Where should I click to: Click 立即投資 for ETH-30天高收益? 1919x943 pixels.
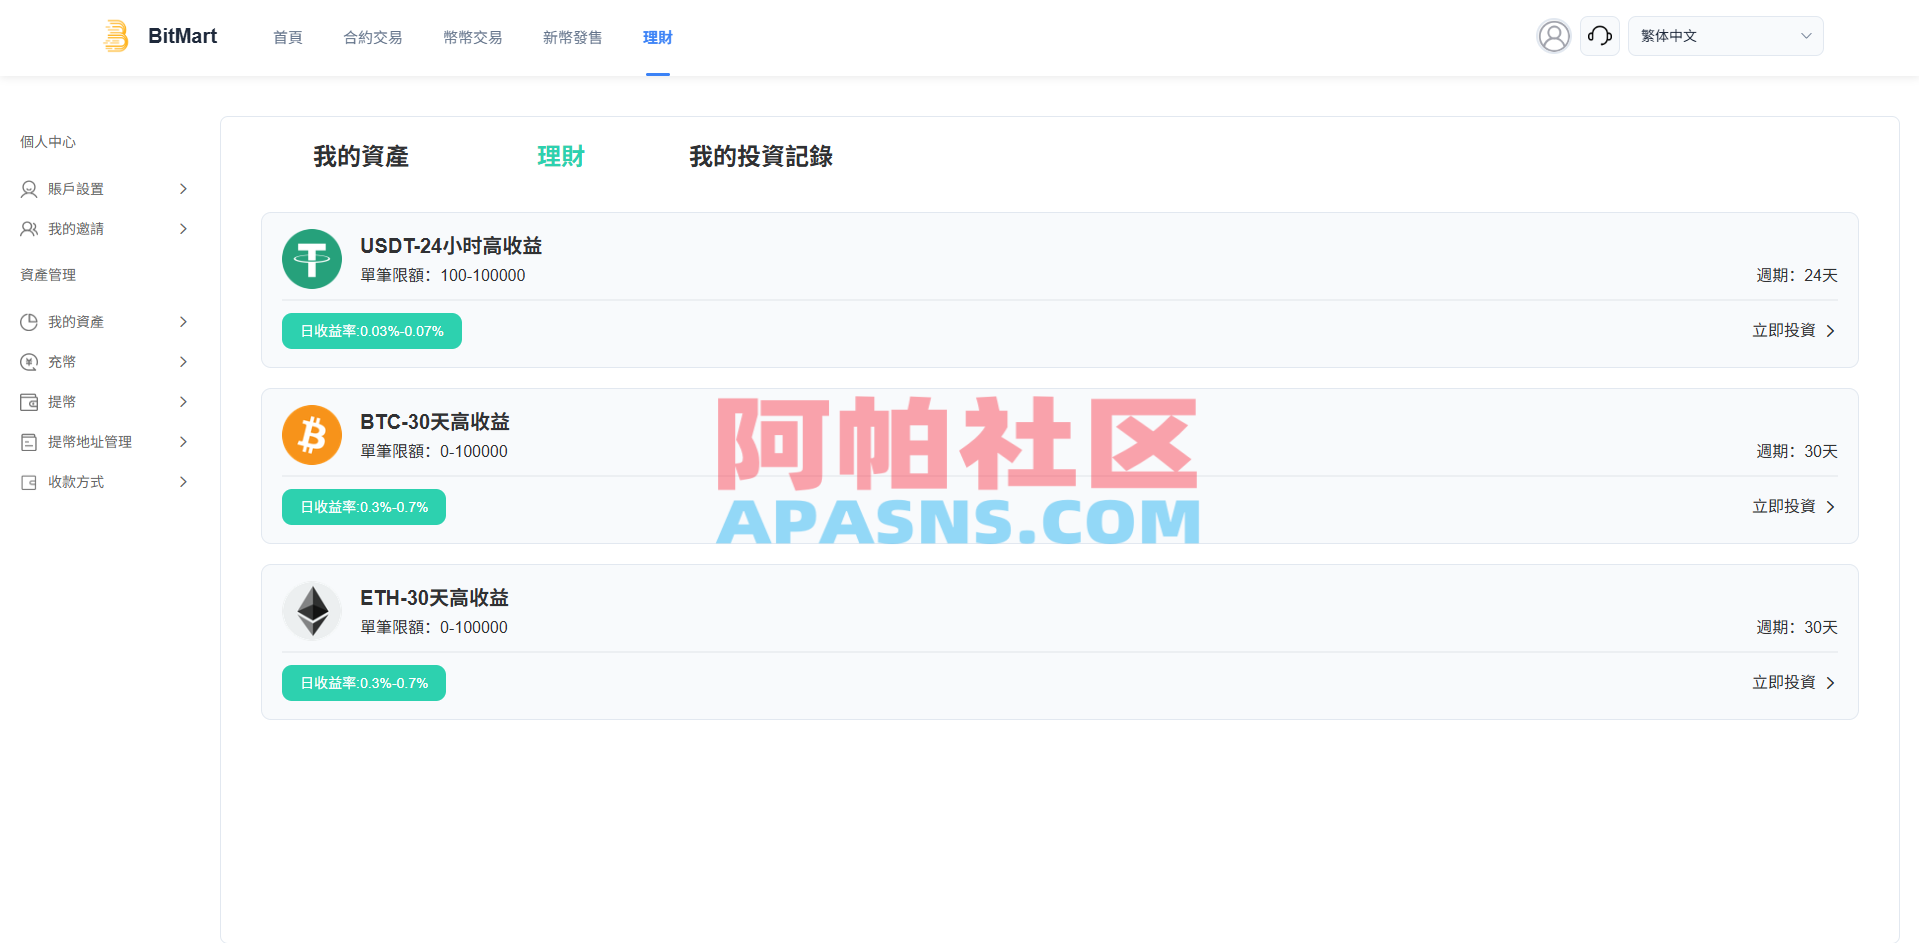tap(1794, 683)
